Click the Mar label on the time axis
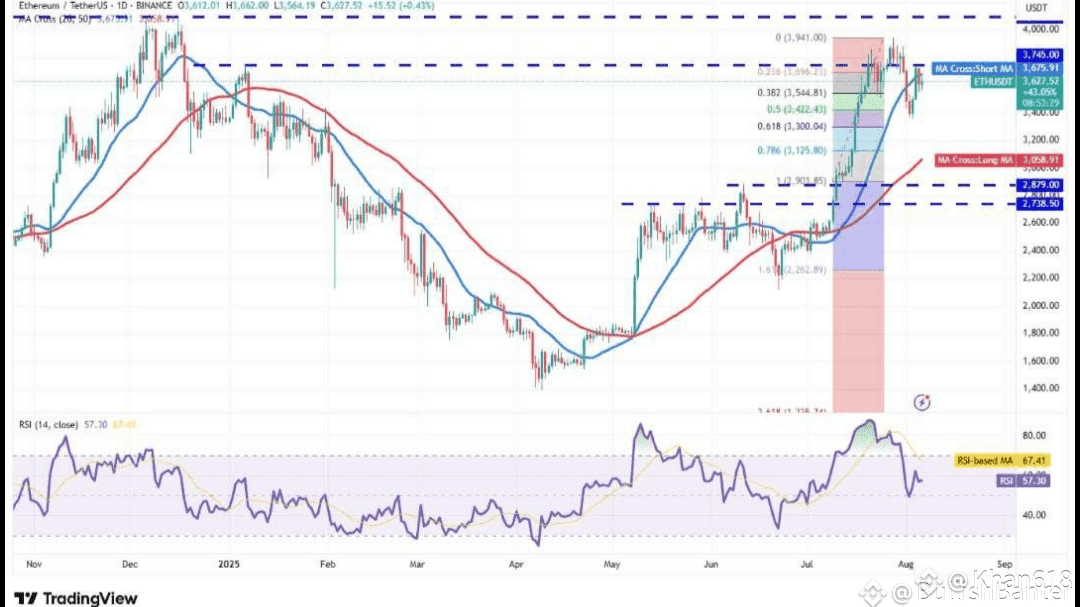 click(417, 564)
